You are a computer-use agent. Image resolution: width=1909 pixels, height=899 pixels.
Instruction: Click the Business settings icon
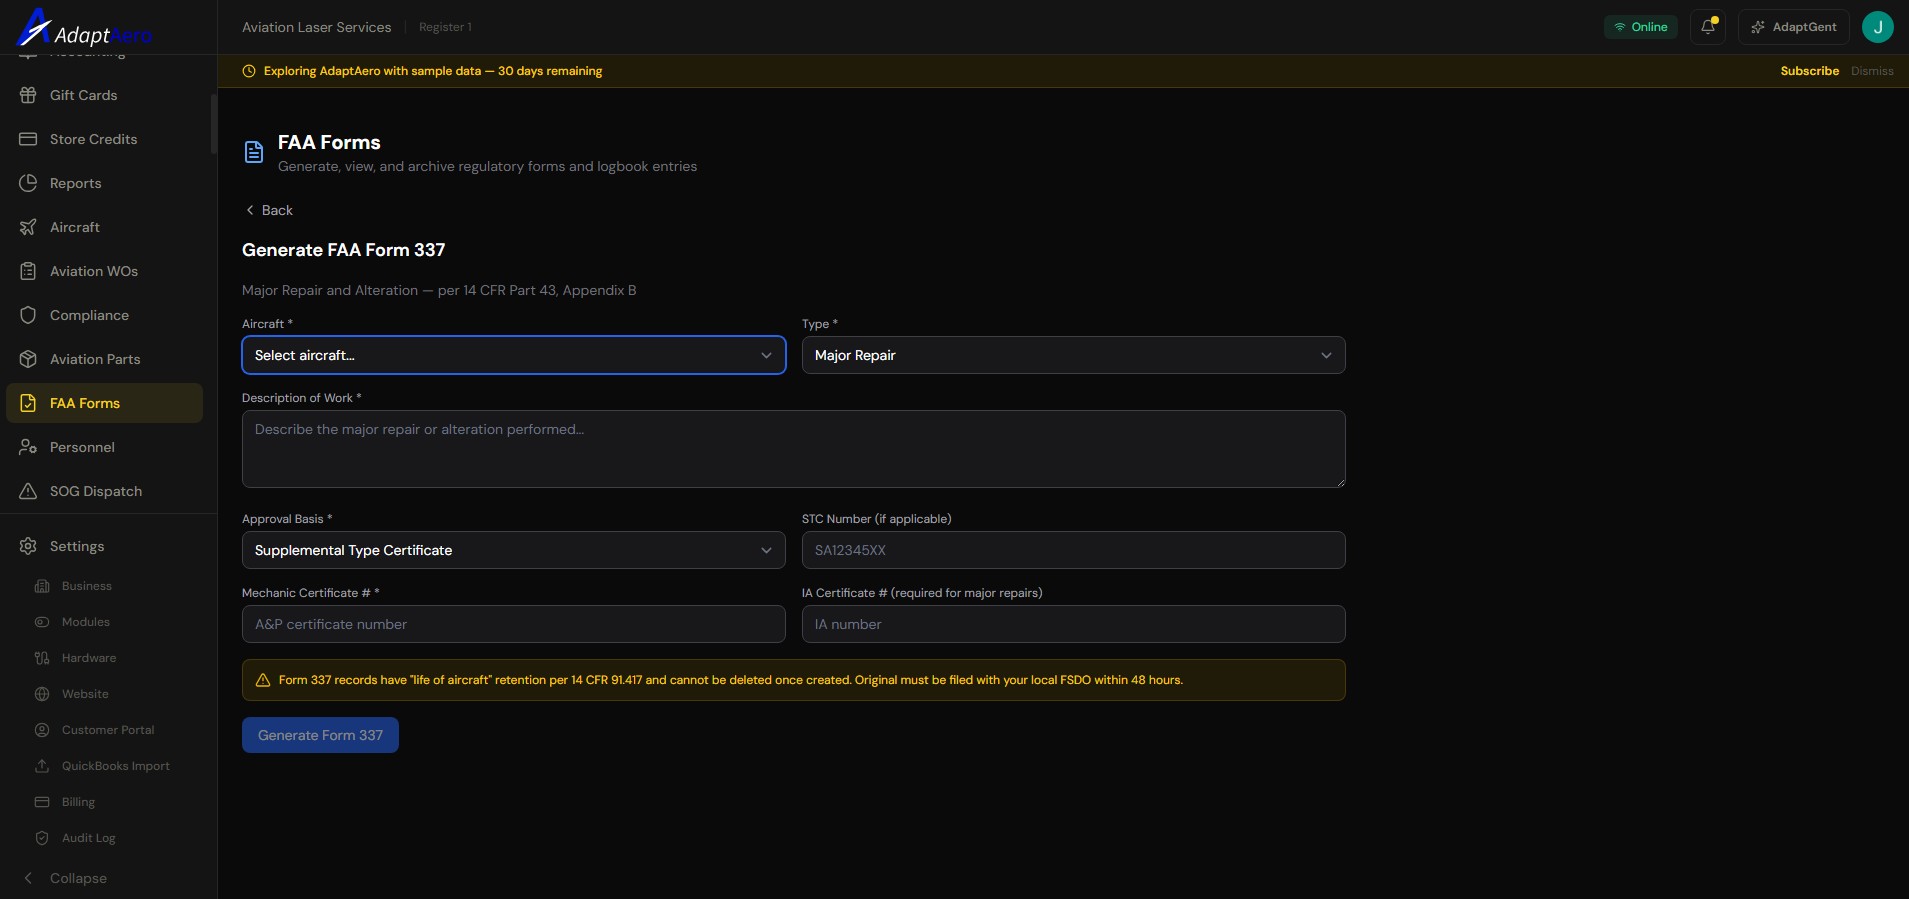pos(42,586)
